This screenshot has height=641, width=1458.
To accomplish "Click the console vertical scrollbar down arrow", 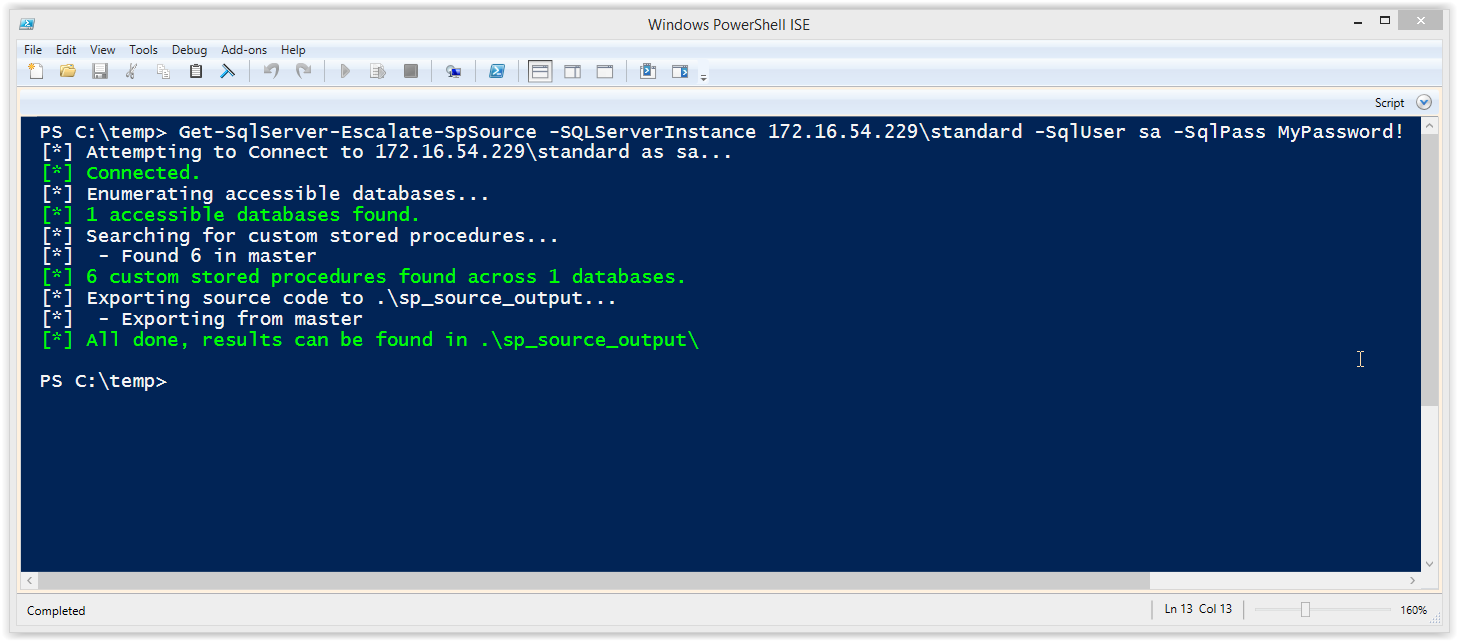I will click(x=1429, y=563).
